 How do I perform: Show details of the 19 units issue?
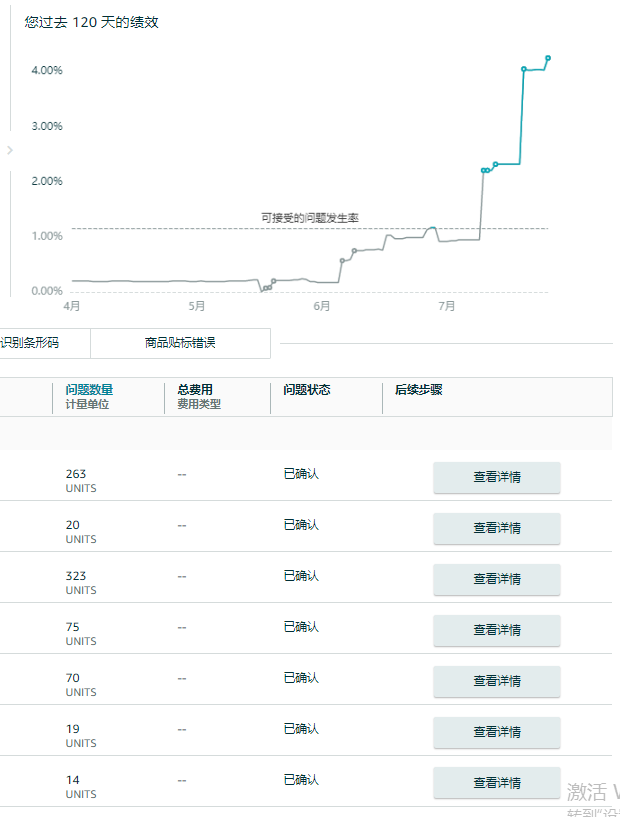[497, 733]
